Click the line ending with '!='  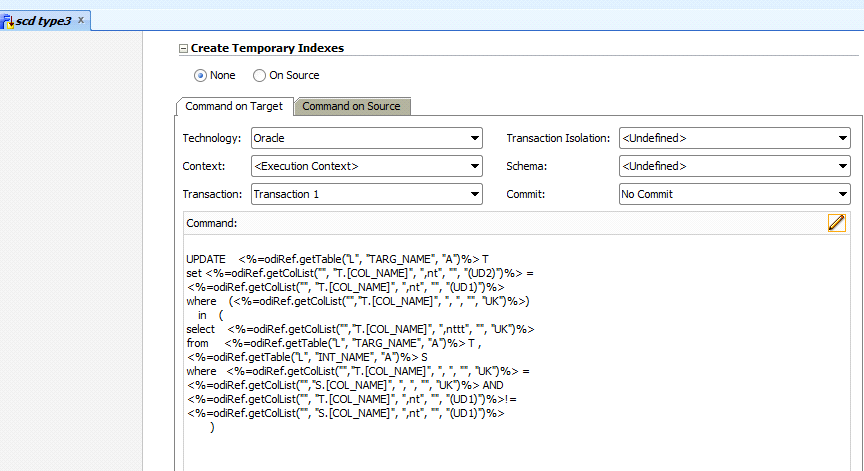point(352,399)
